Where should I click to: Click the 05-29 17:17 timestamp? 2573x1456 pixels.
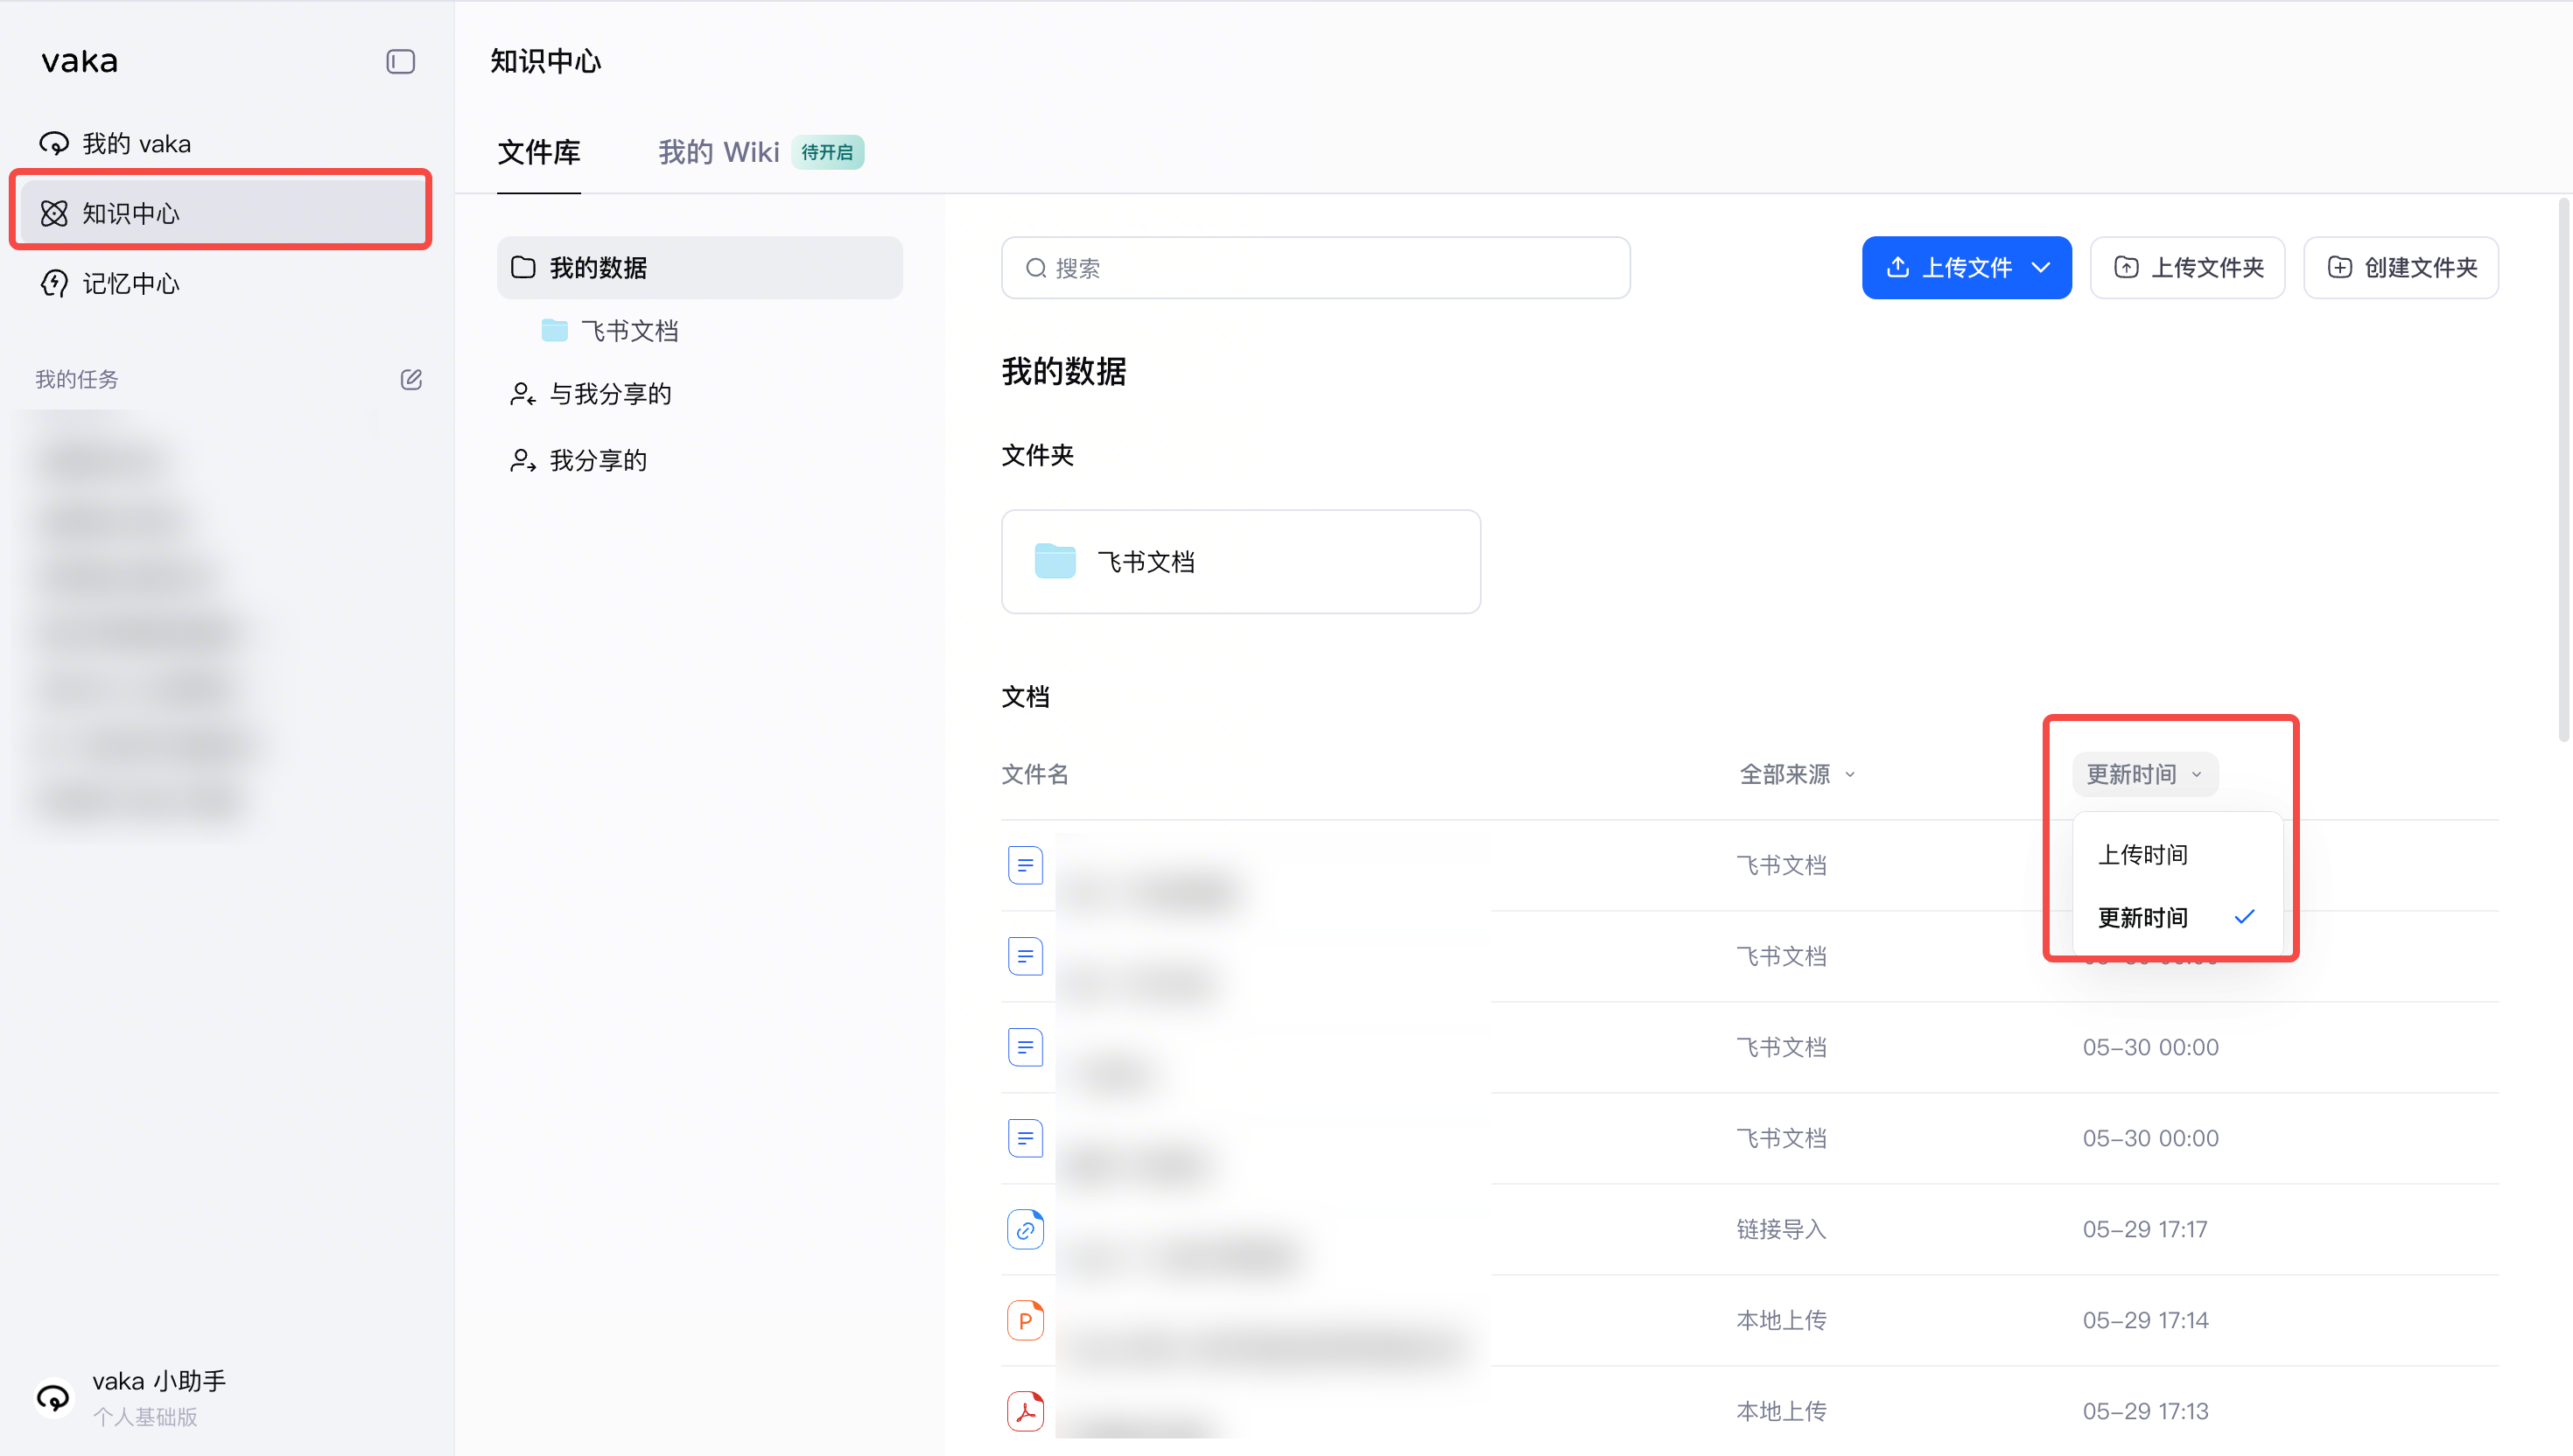point(2144,1229)
